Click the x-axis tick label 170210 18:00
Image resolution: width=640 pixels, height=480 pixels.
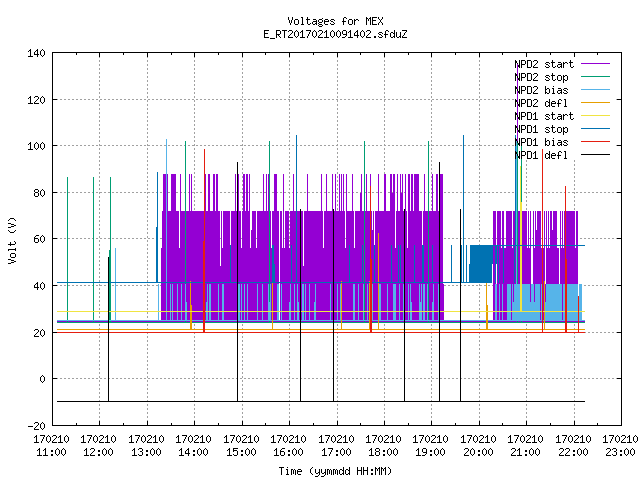tap(383, 446)
